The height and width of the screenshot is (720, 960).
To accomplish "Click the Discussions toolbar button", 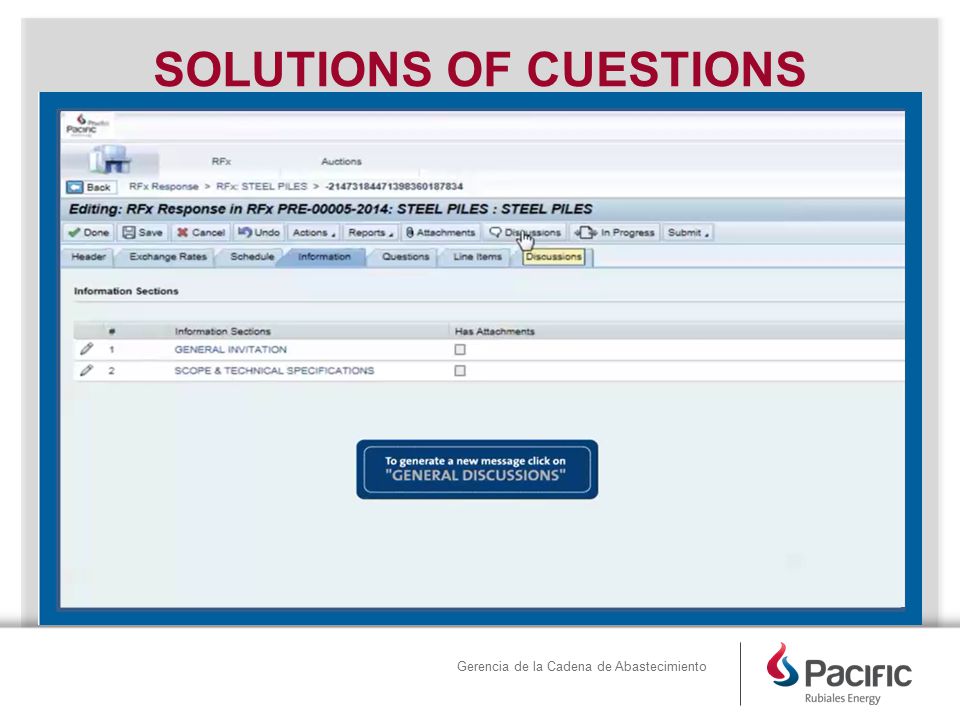I will [x=525, y=233].
